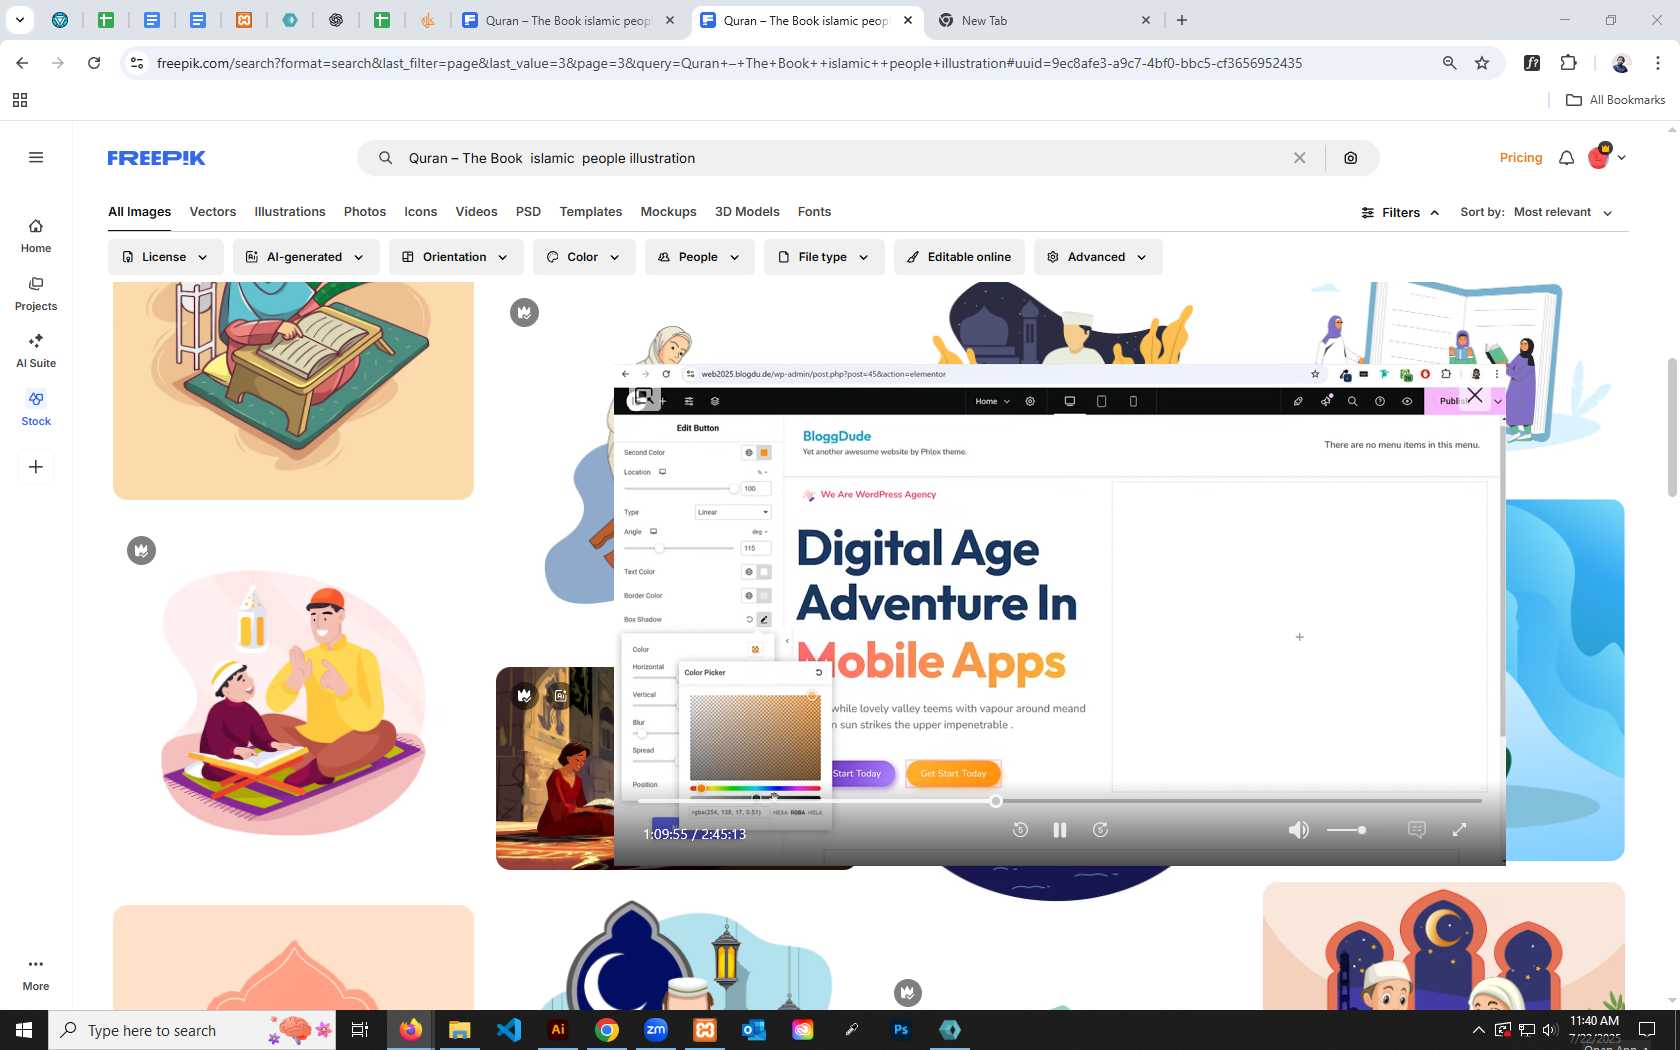The height and width of the screenshot is (1050, 1680).
Task: Expand the People filter dropdown
Action: (x=699, y=257)
